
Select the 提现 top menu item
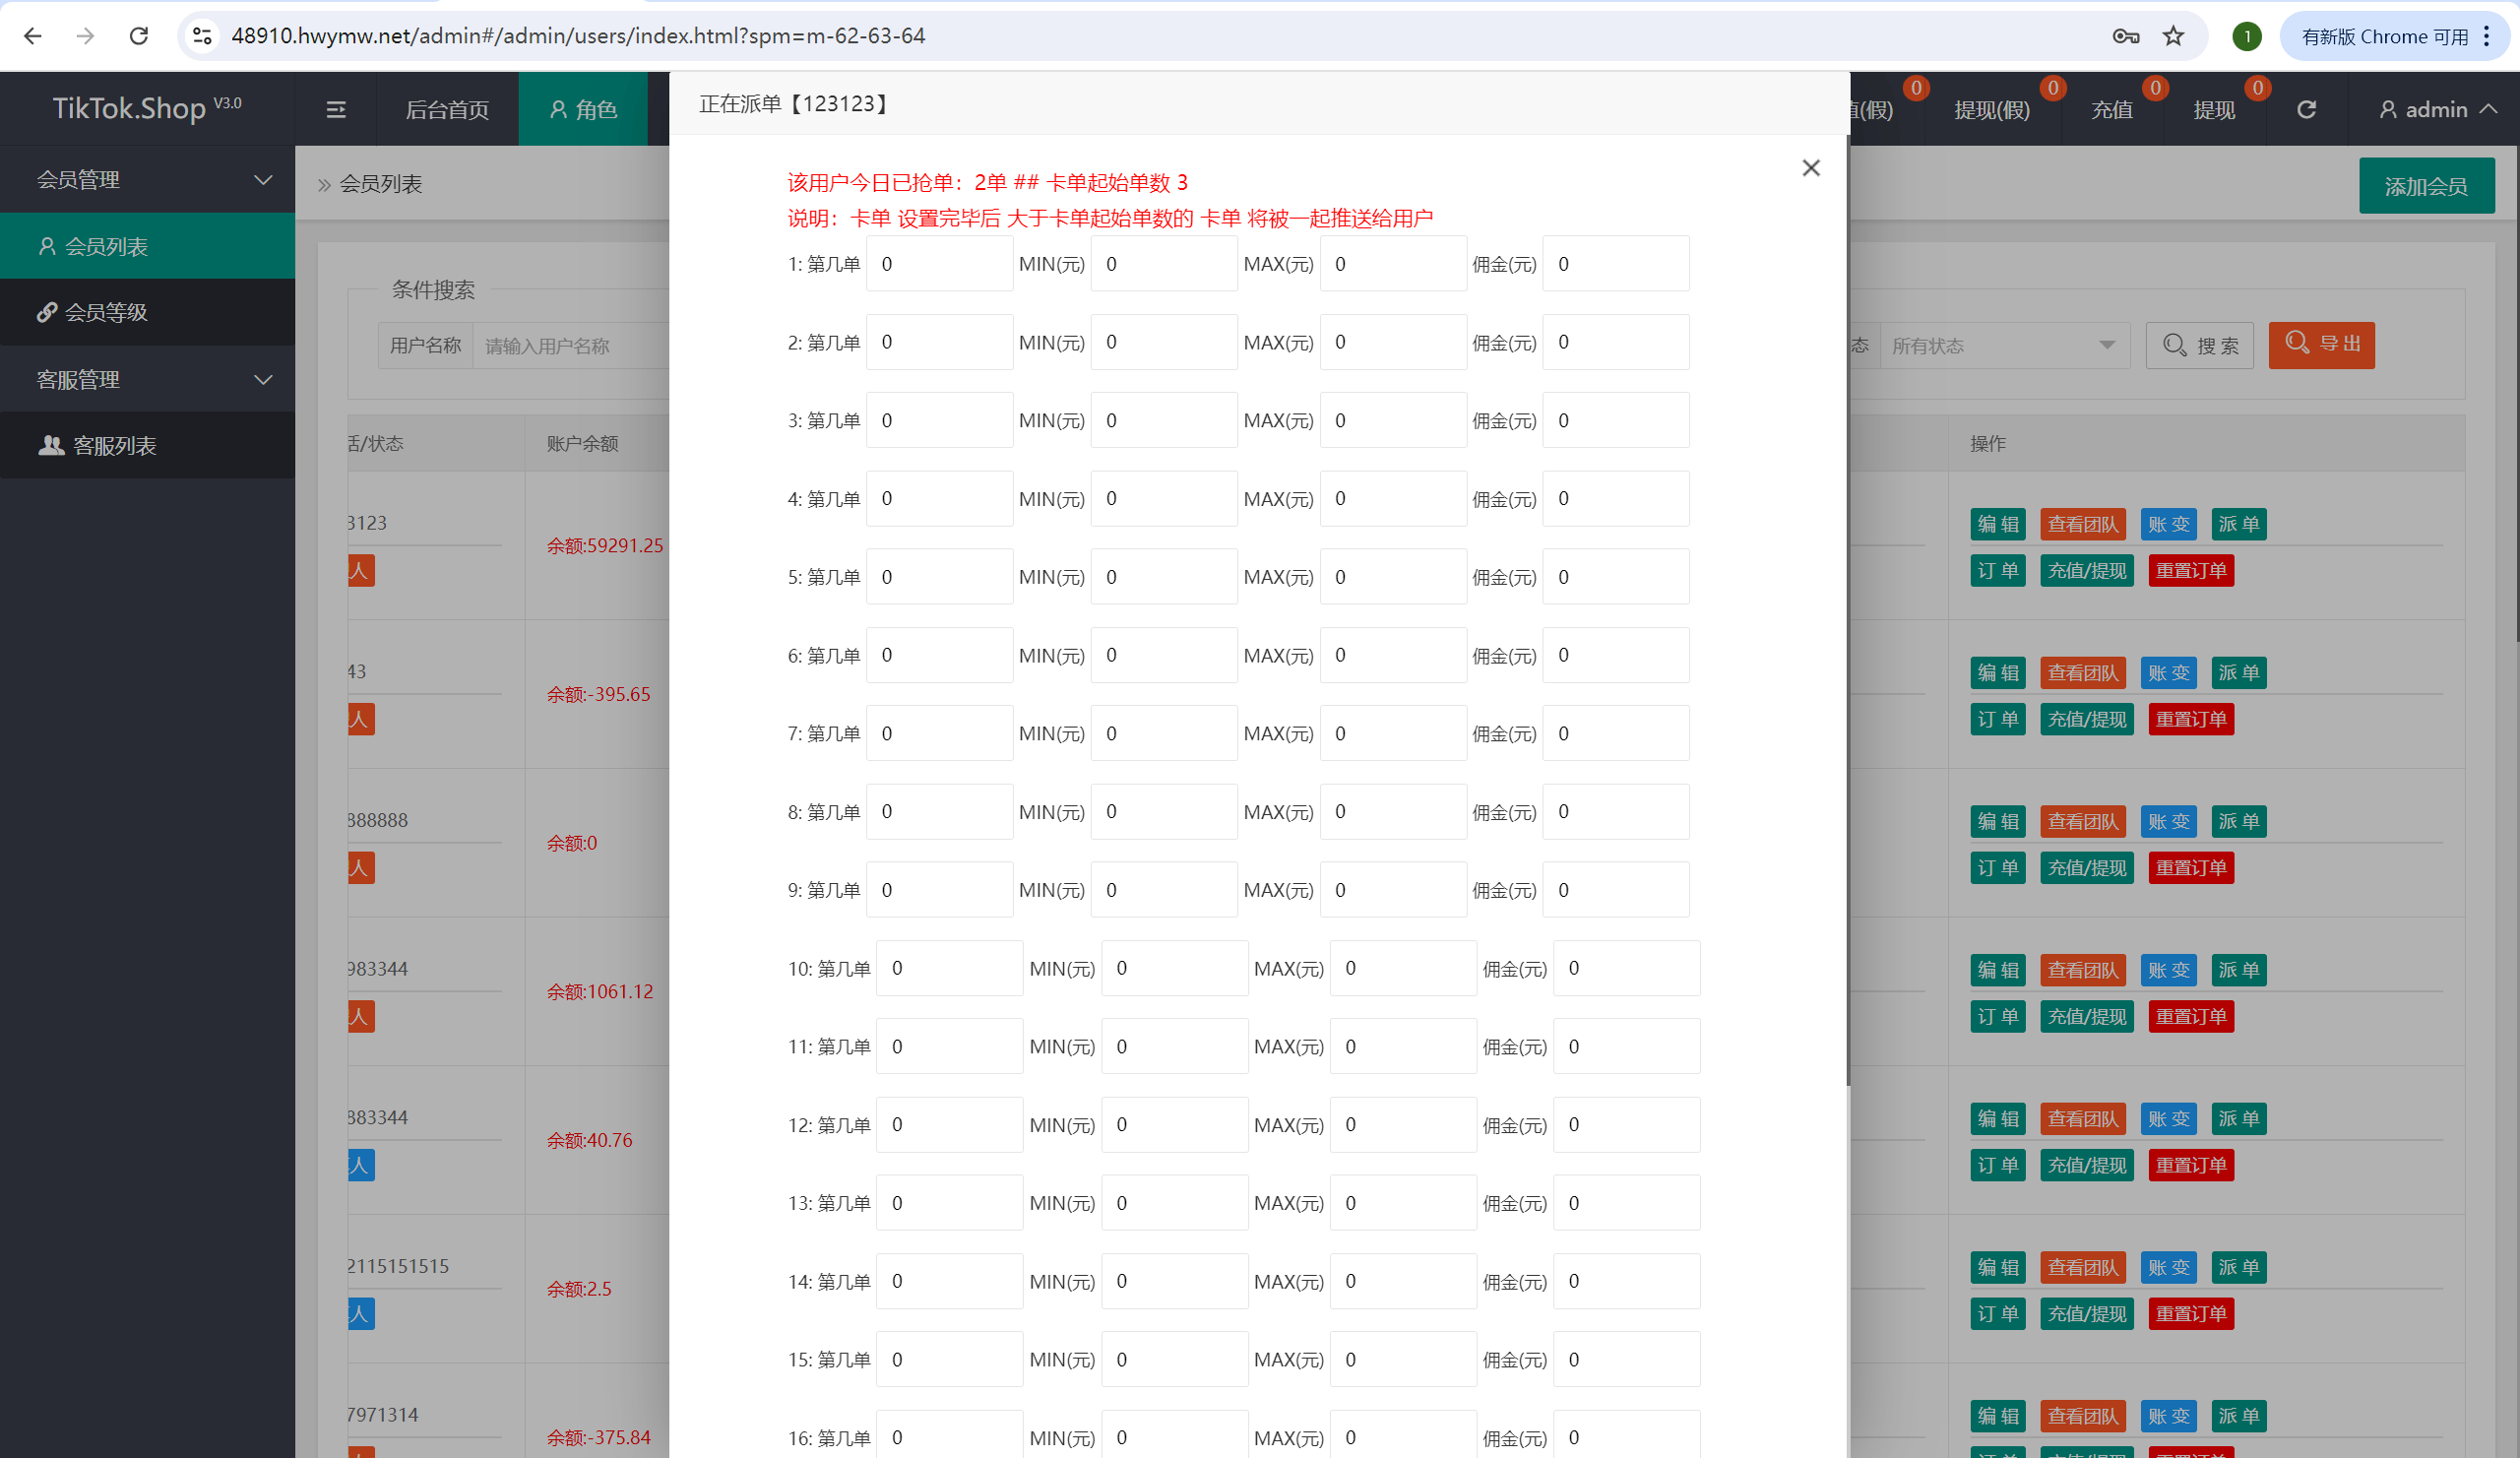pos(2214,110)
